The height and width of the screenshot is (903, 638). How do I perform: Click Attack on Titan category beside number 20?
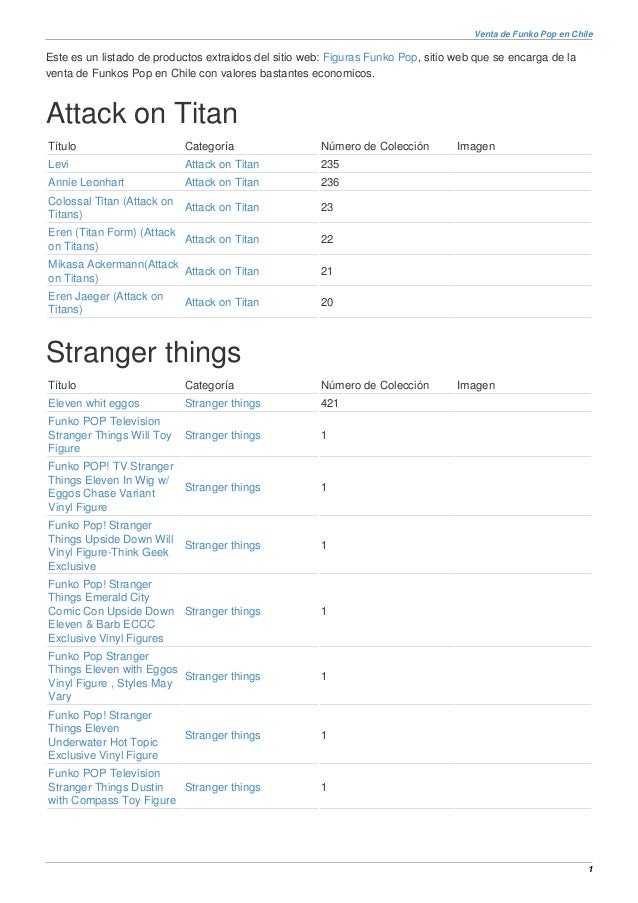coord(222,302)
